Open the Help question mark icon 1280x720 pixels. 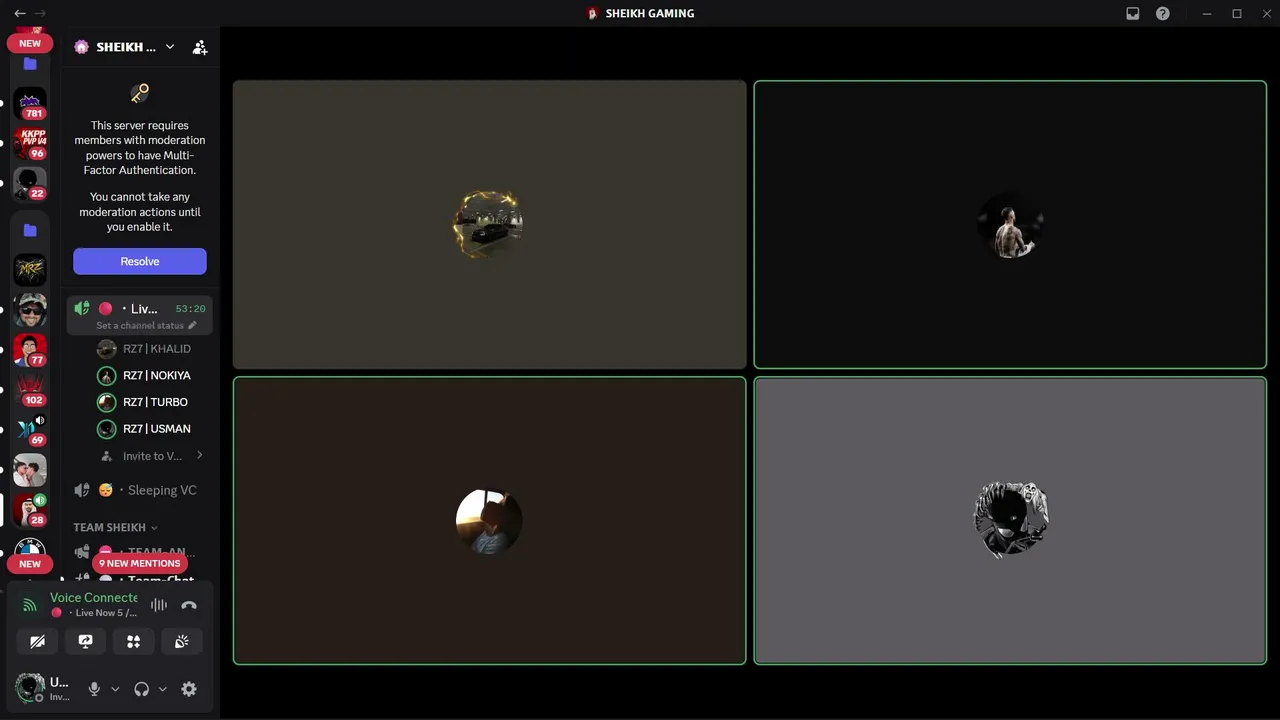coord(1163,13)
